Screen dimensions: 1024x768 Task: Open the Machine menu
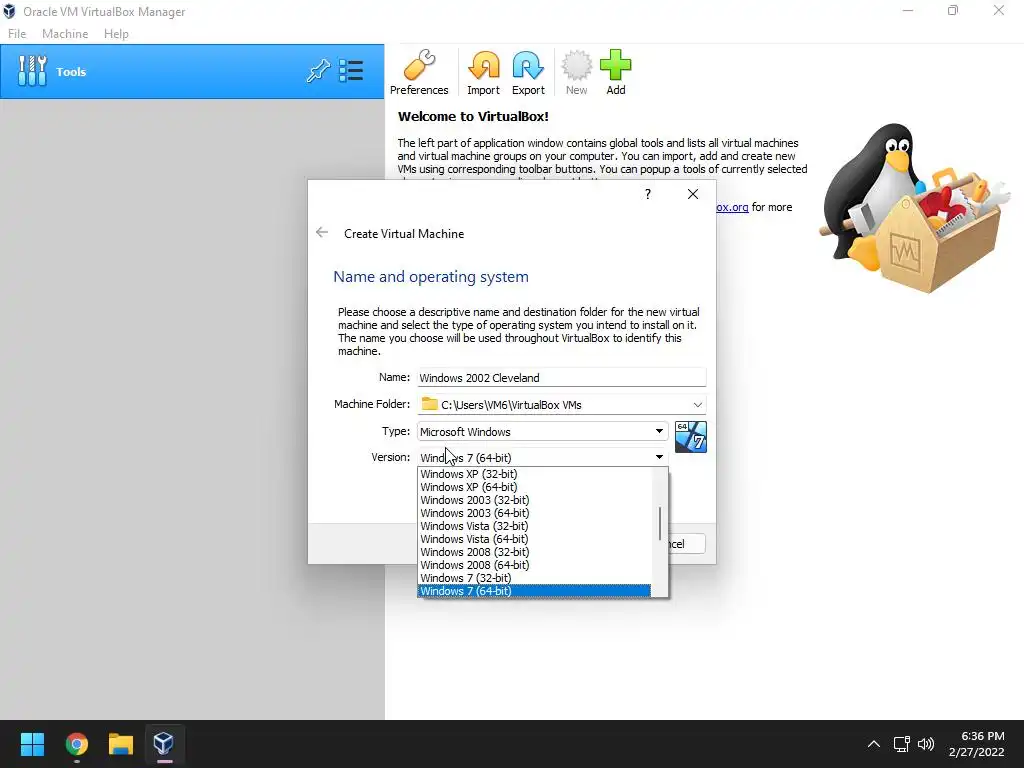pyautogui.click(x=65, y=34)
